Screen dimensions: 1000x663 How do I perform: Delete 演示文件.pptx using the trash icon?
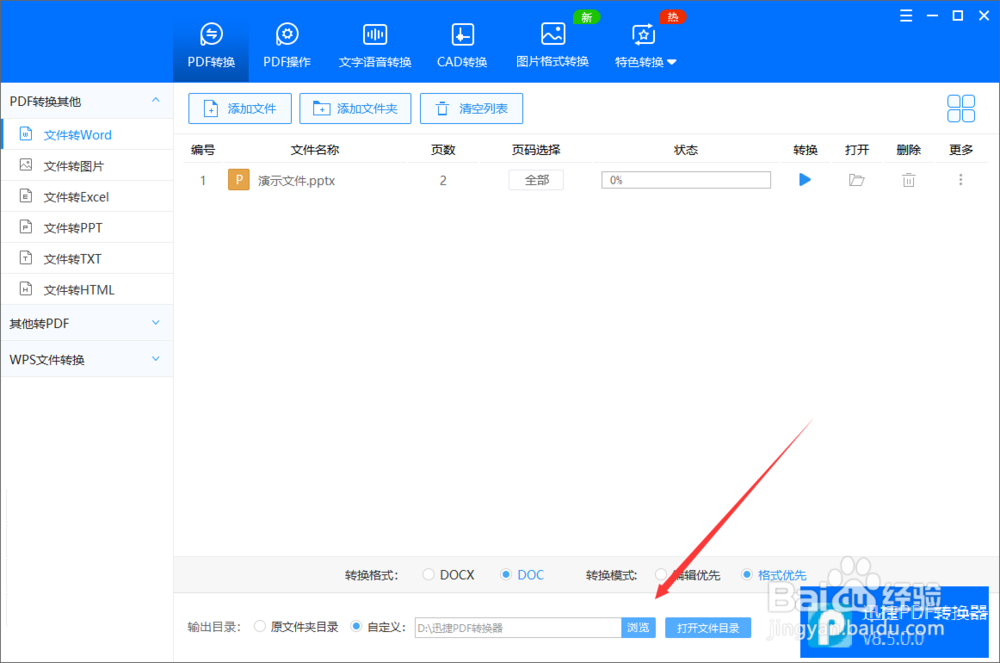click(x=908, y=180)
